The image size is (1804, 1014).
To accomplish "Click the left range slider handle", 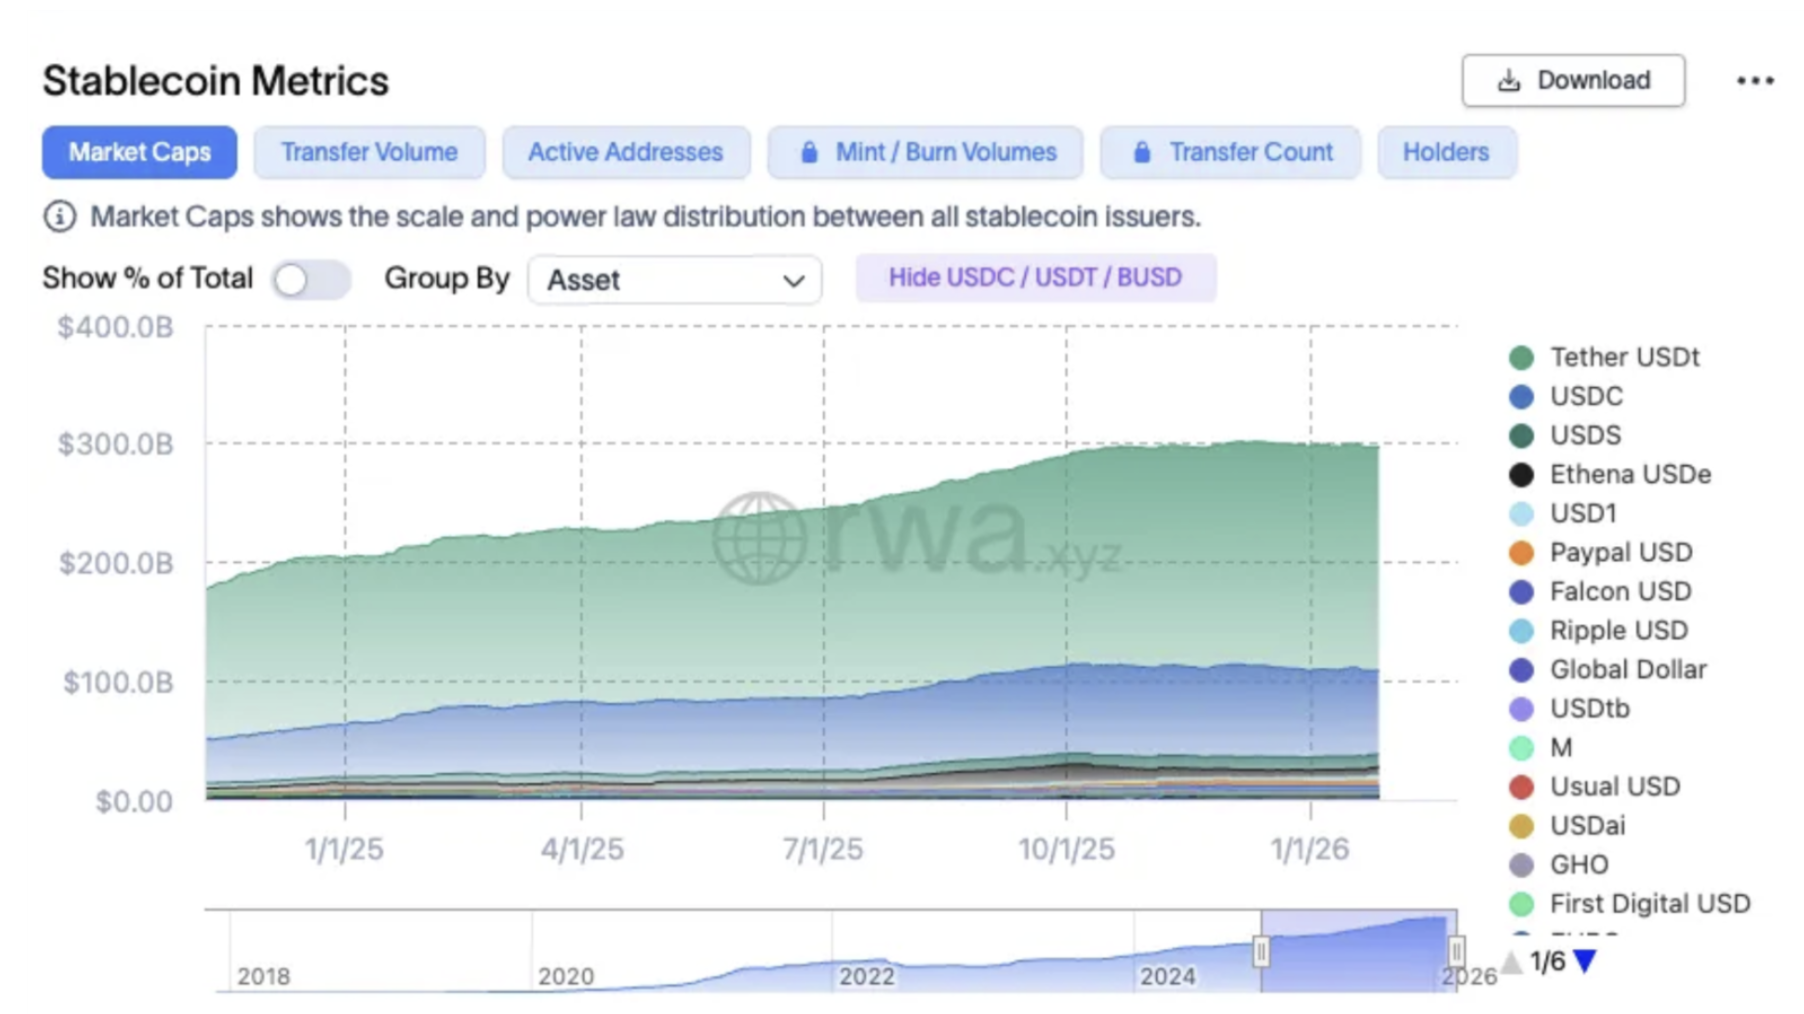I will point(1261,951).
